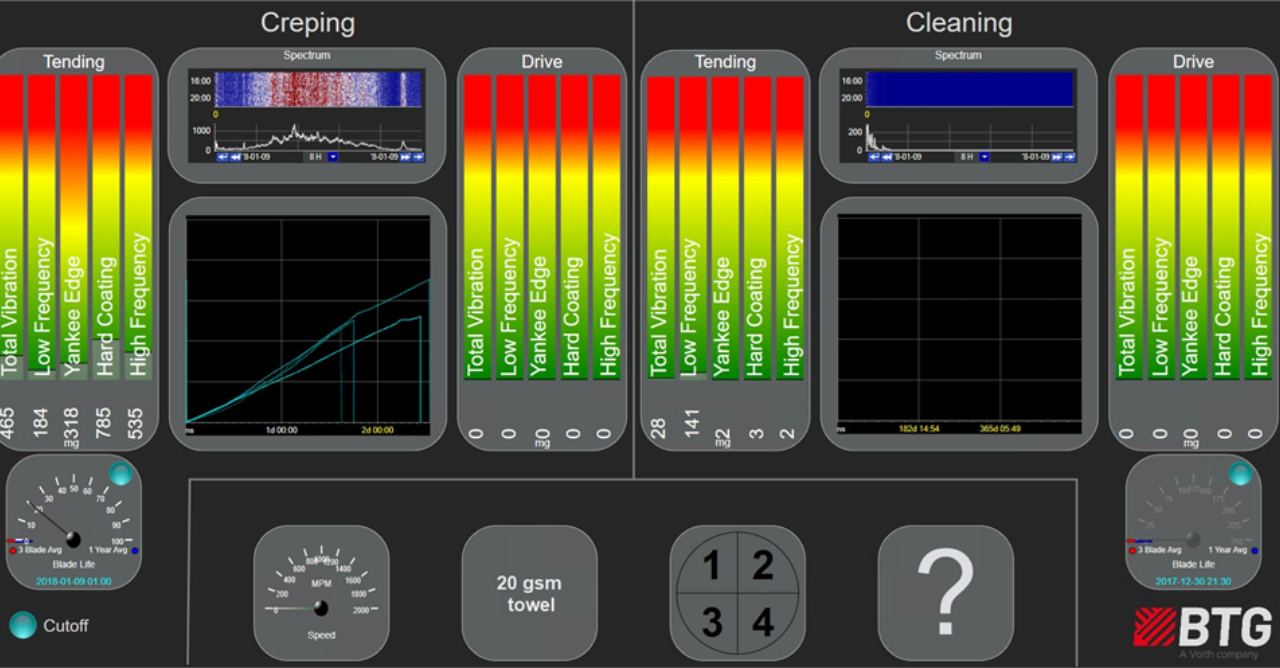Jump to latest data in Cleaning Spectrum

1069,157
